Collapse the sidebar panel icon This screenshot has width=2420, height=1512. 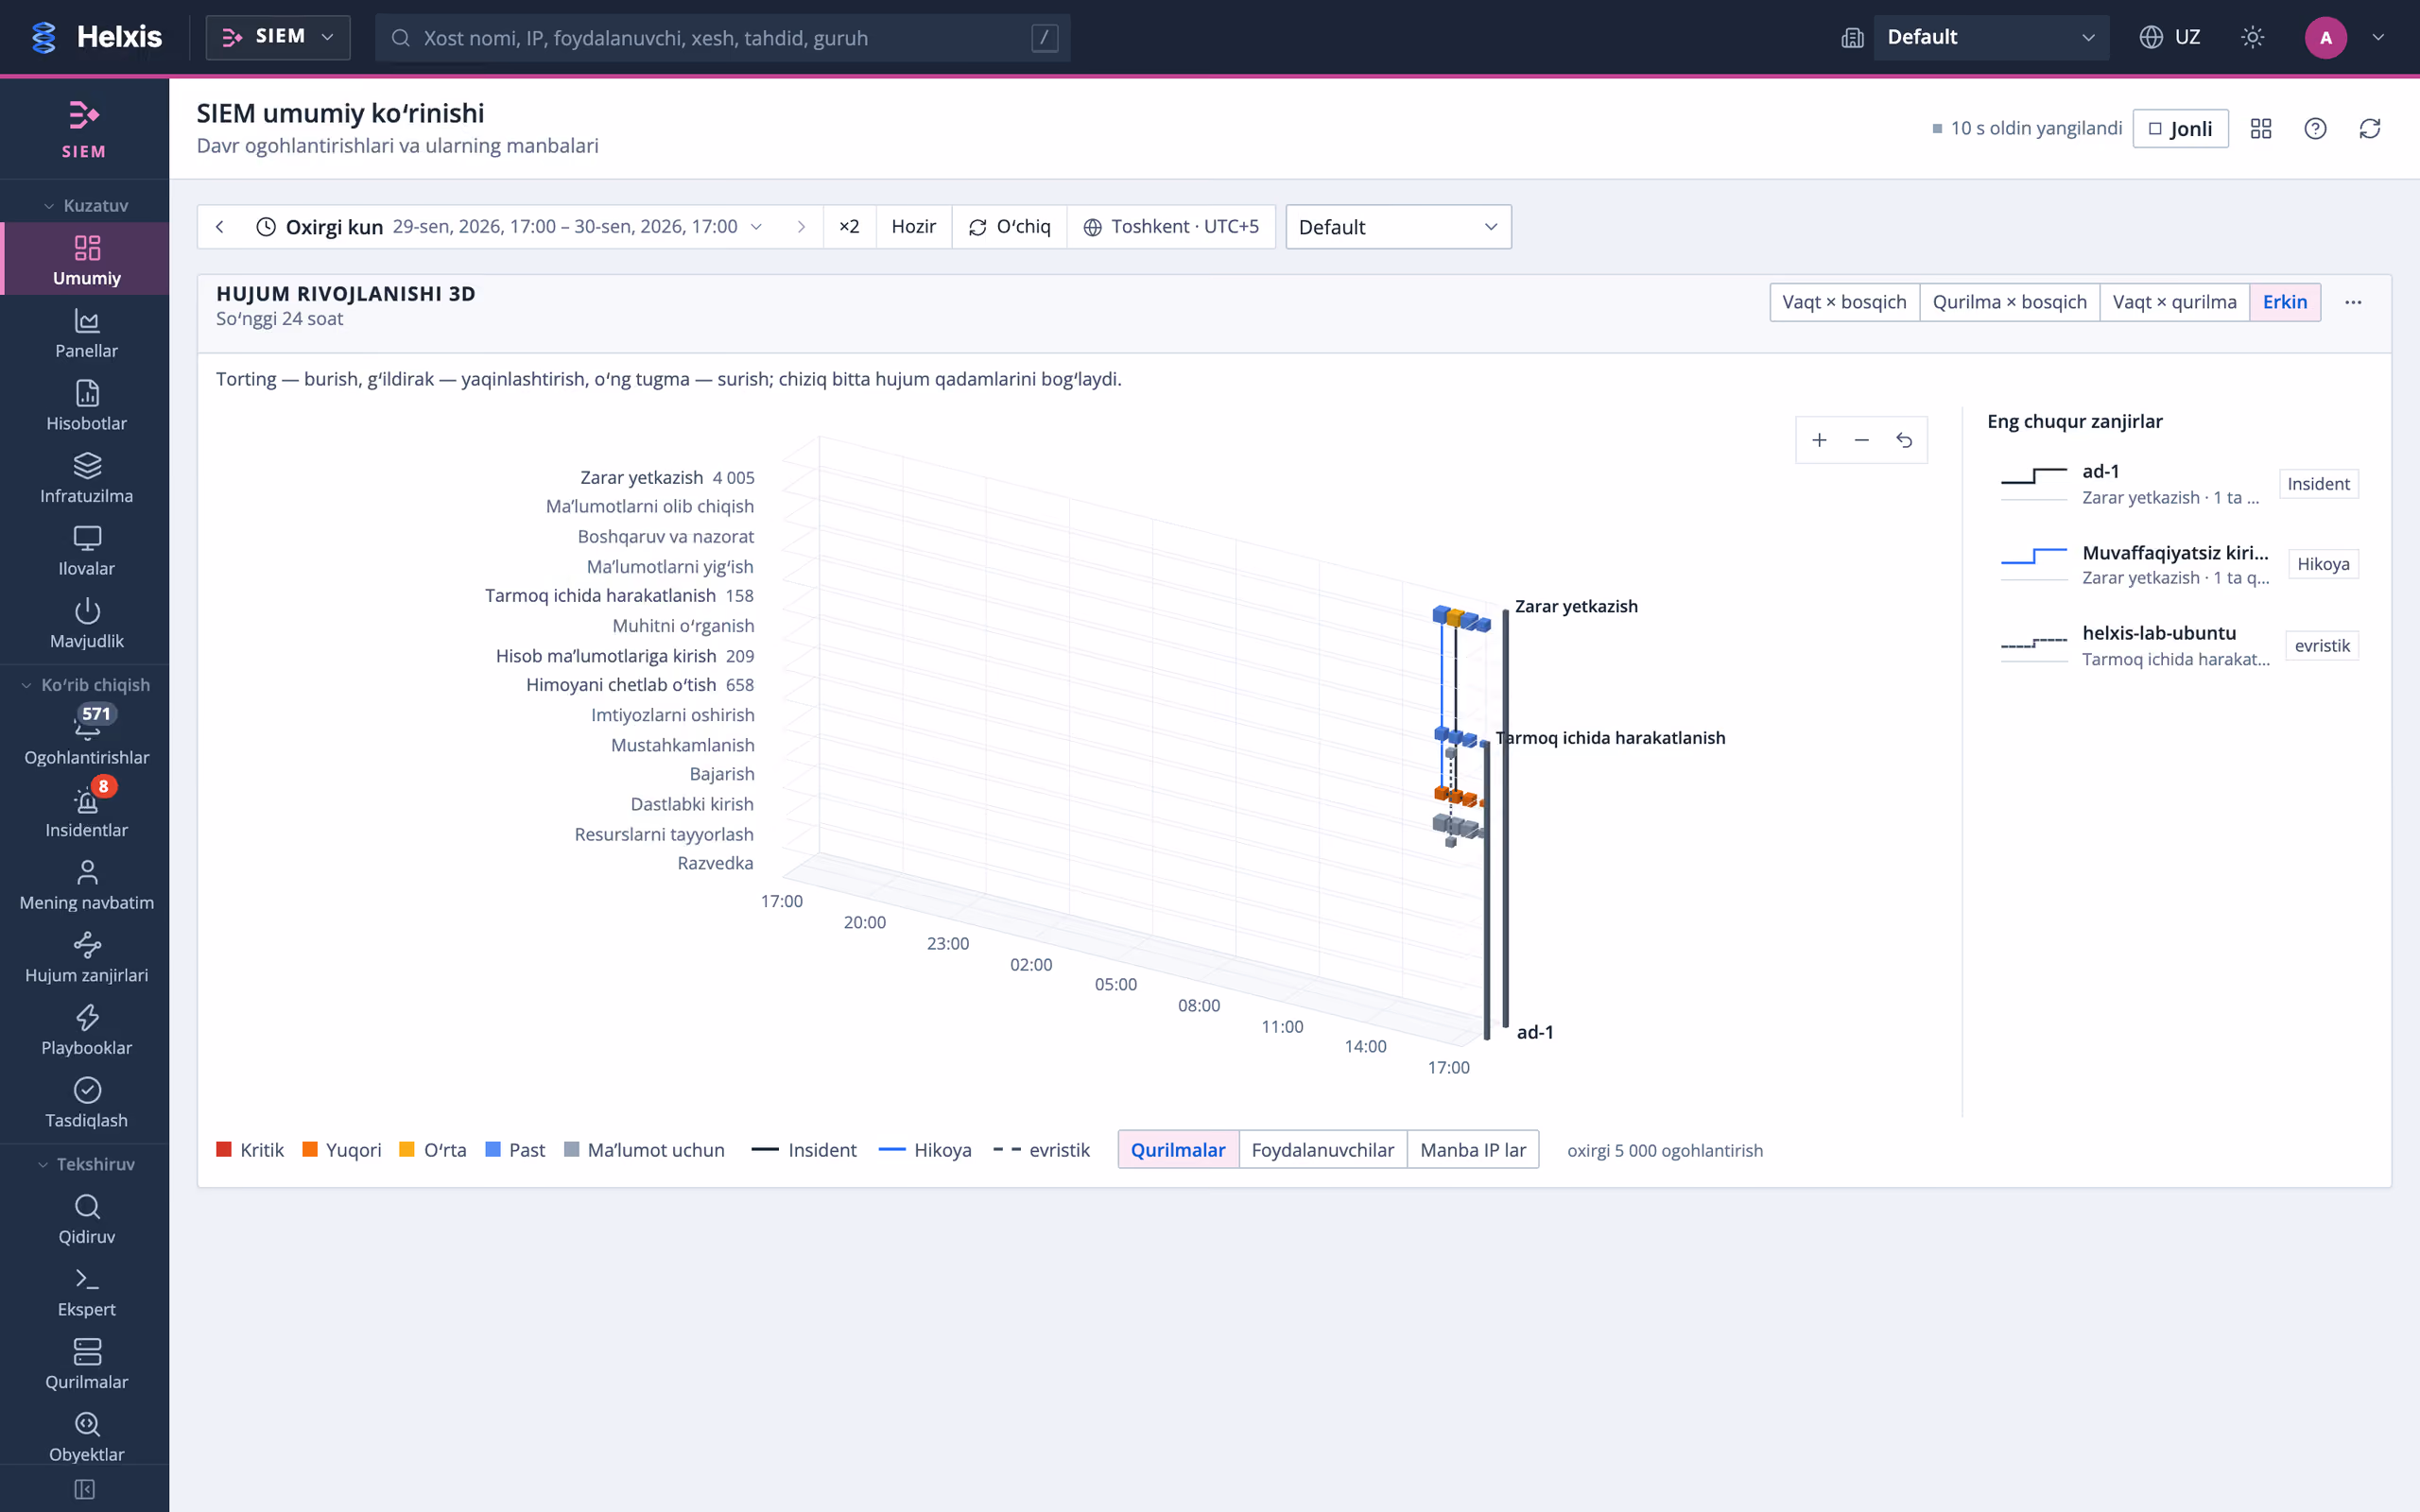click(x=85, y=1489)
